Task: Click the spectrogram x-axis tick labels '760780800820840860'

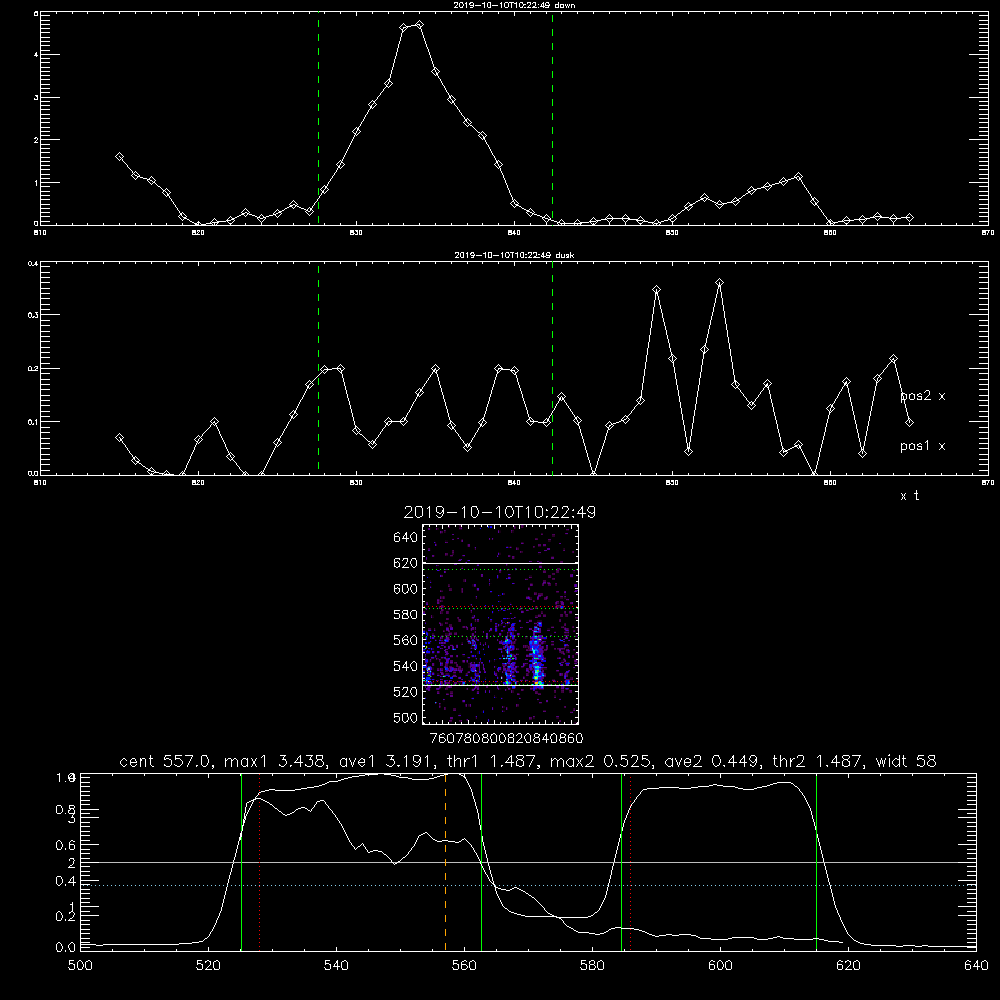Action: point(507,739)
